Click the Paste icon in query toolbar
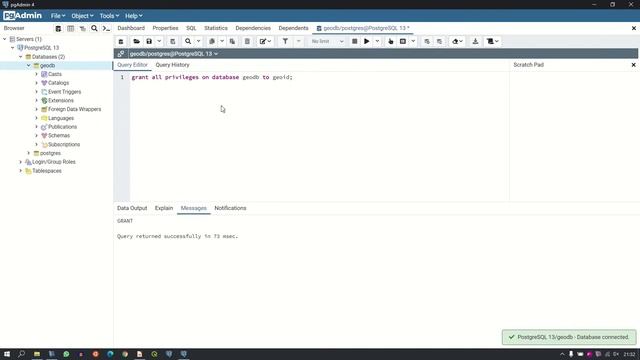Screen dimensions: 640x360 tap(232, 41)
